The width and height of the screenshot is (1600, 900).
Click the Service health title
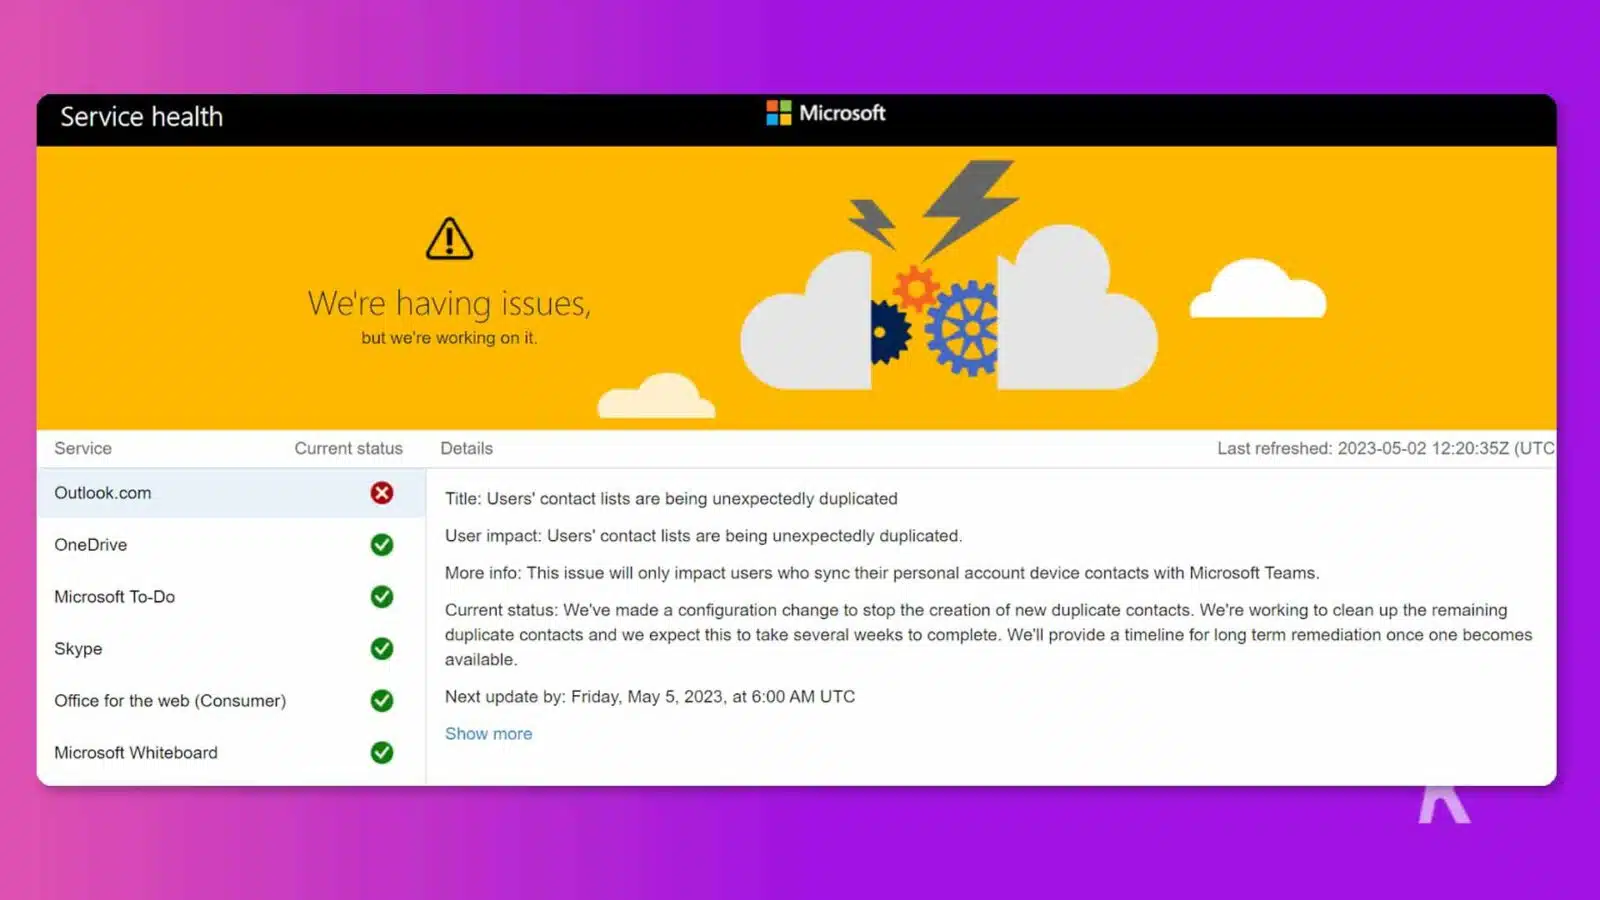click(x=142, y=117)
